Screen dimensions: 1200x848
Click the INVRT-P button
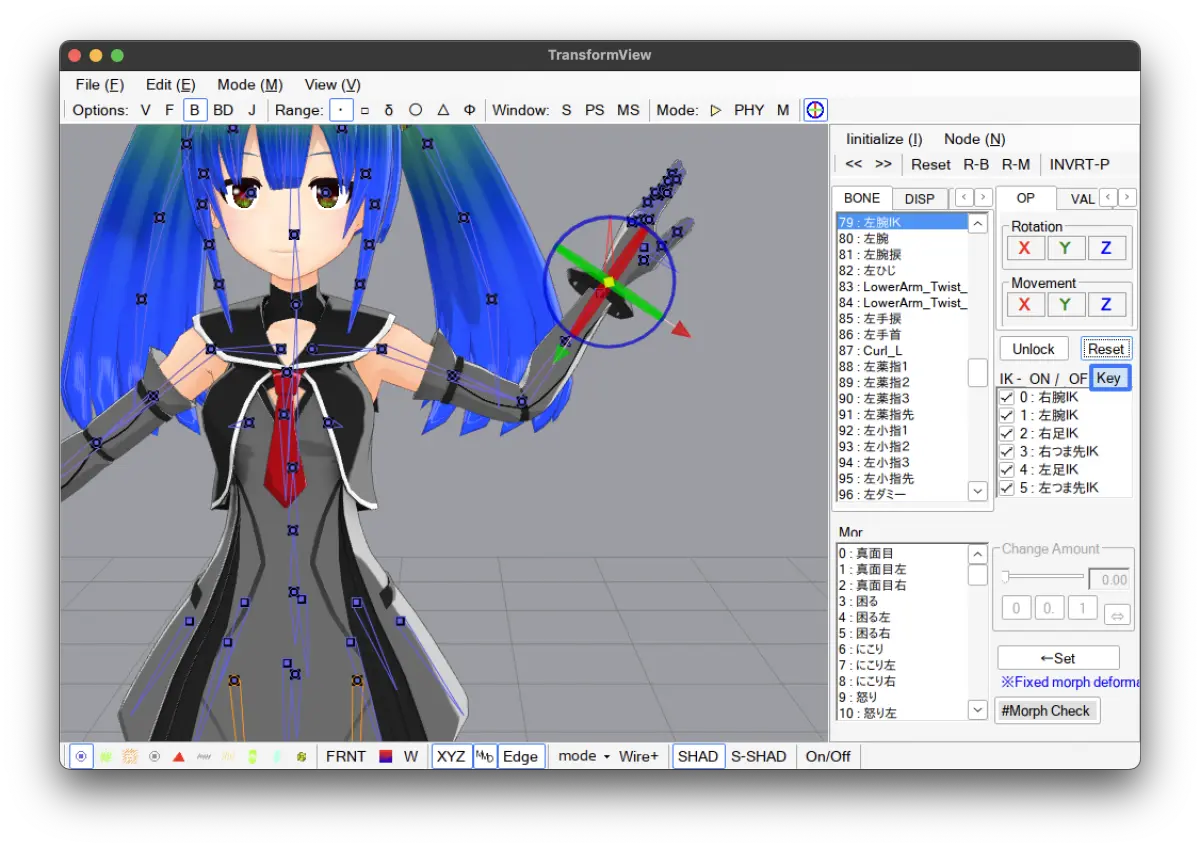1079,164
